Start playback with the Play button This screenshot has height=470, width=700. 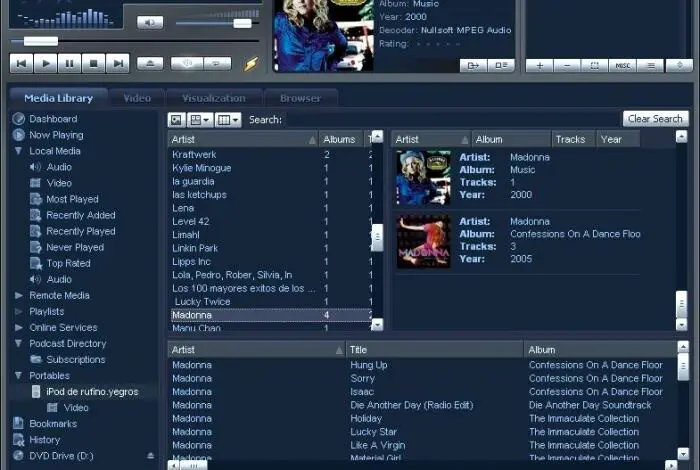click(x=45, y=63)
